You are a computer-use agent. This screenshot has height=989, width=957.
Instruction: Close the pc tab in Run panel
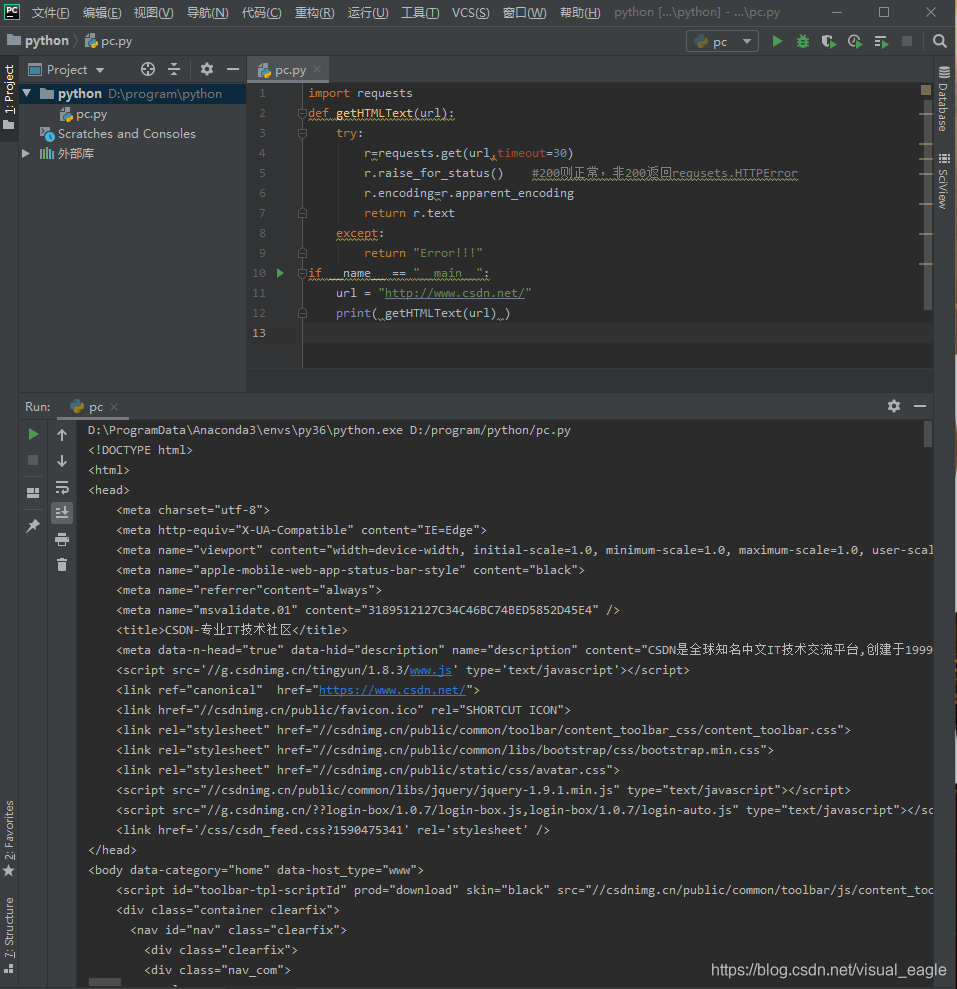[114, 407]
